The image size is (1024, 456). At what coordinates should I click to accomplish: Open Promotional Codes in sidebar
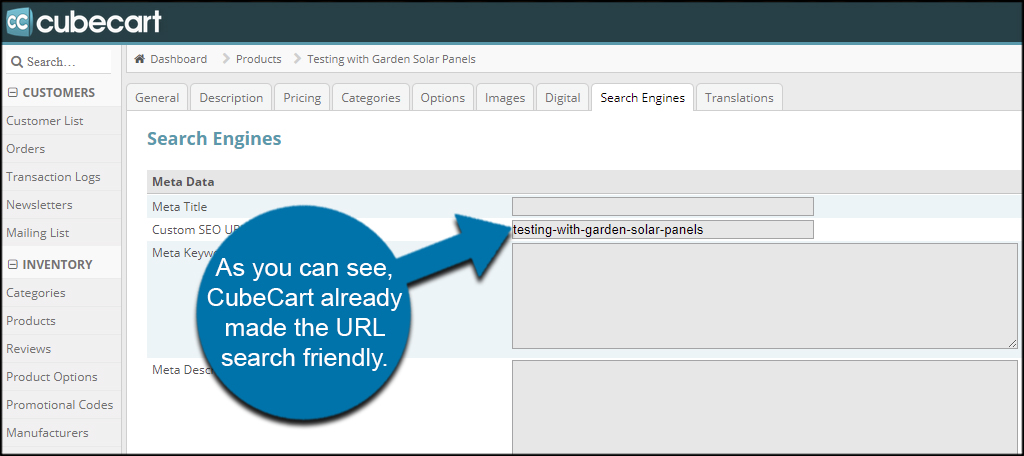pos(59,405)
